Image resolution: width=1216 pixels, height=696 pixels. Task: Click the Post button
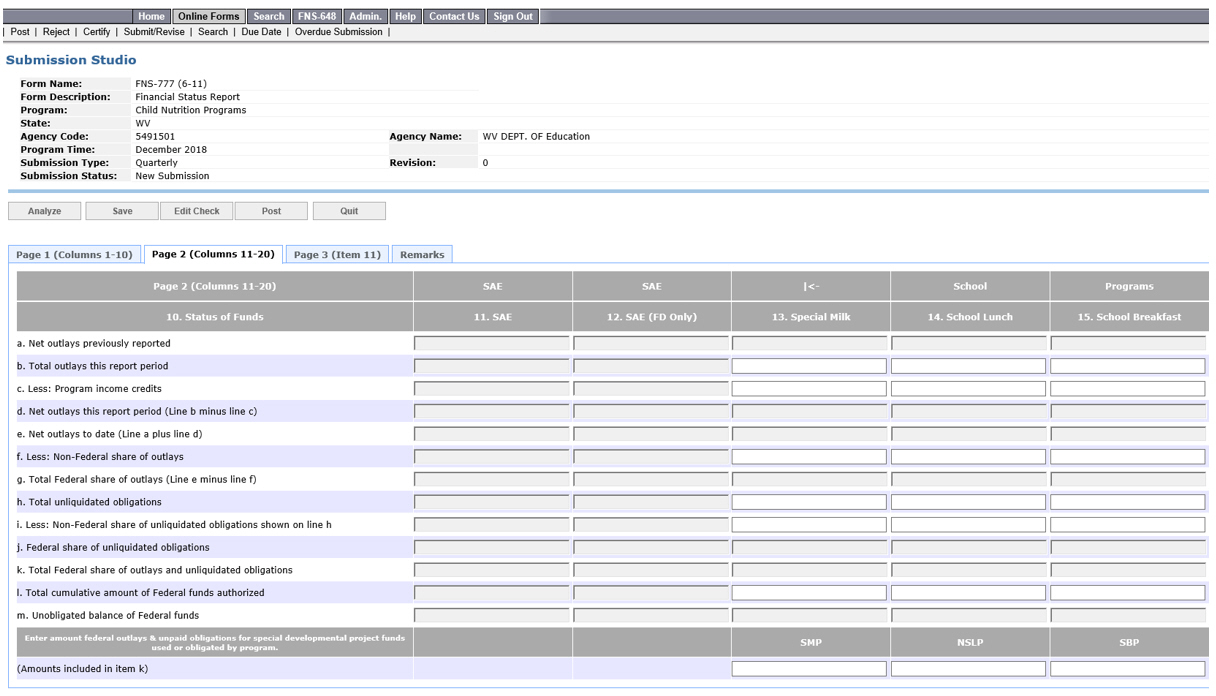point(271,211)
